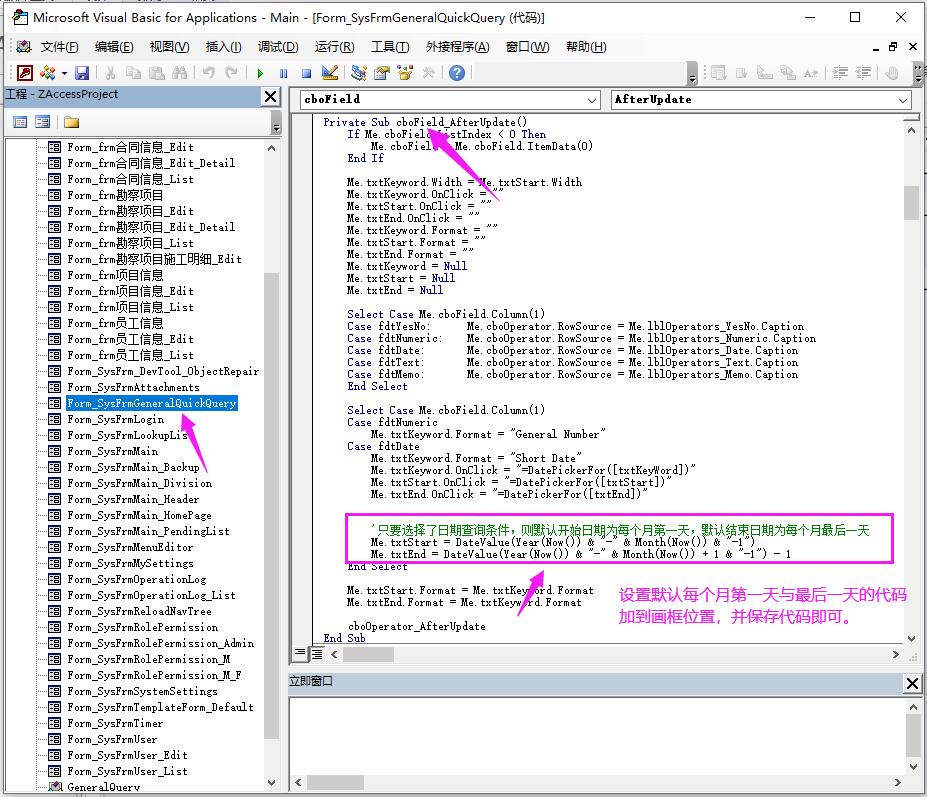927x797 pixels.
Task: Click inside the immediate window text area
Action: (596, 735)
